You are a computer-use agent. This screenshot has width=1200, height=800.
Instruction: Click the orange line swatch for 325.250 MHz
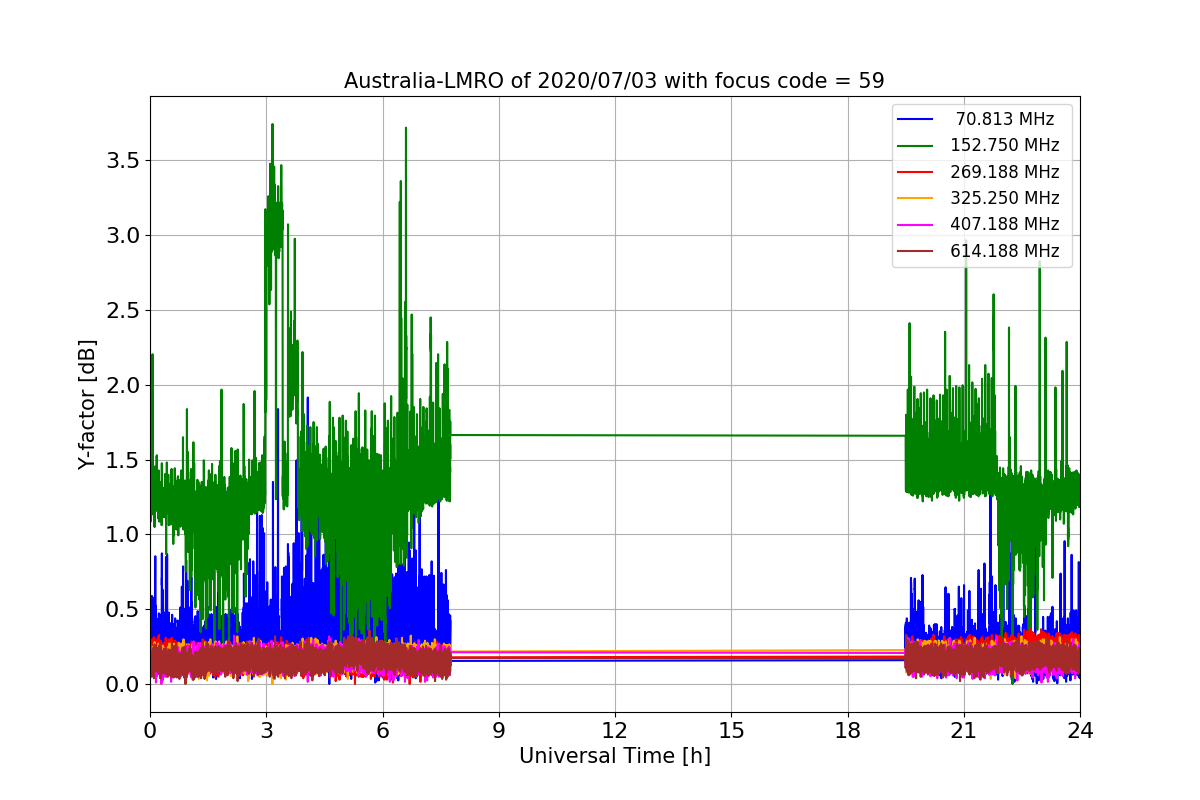pos(916,198)
